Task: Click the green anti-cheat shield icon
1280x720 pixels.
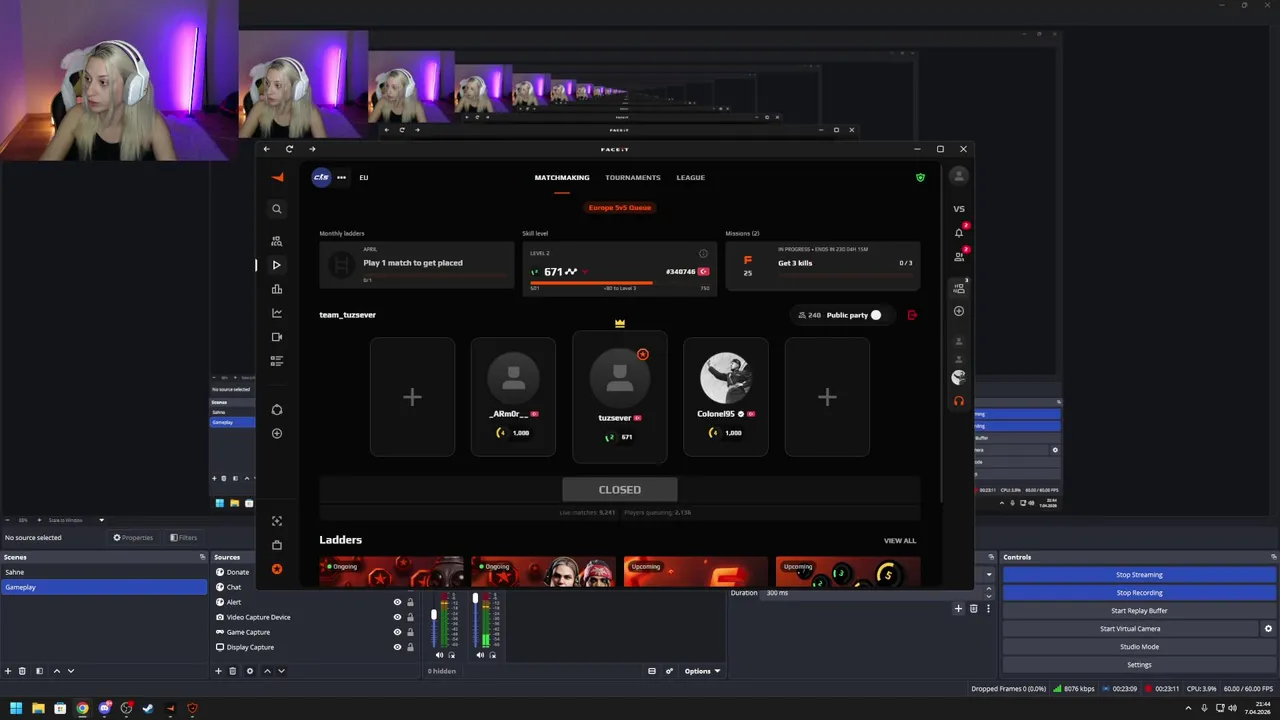Action: [x=920, y=177]
